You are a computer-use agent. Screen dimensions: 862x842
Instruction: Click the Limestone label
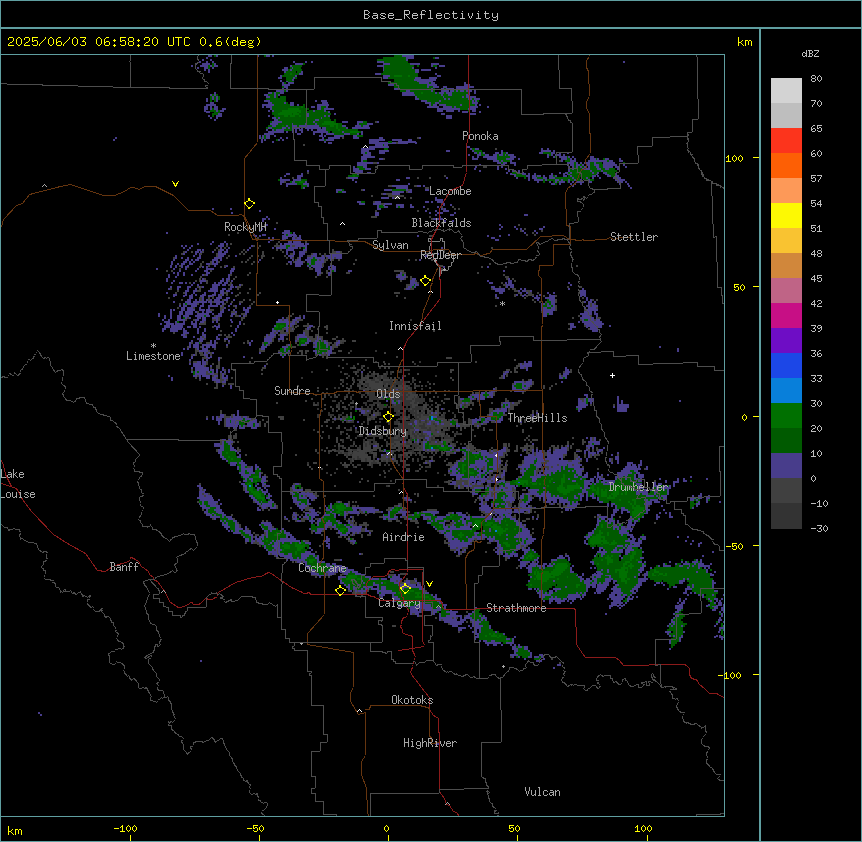pyautogui.click(x=153, y=356)
